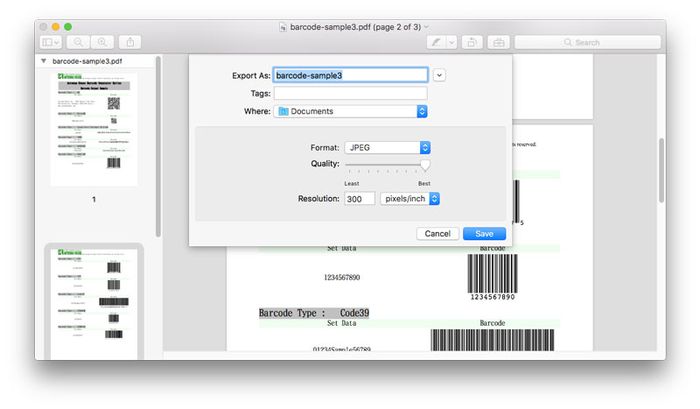Click the Share icon in toolbar
Viewport: 700px width, 409px height.
(131, 42)
